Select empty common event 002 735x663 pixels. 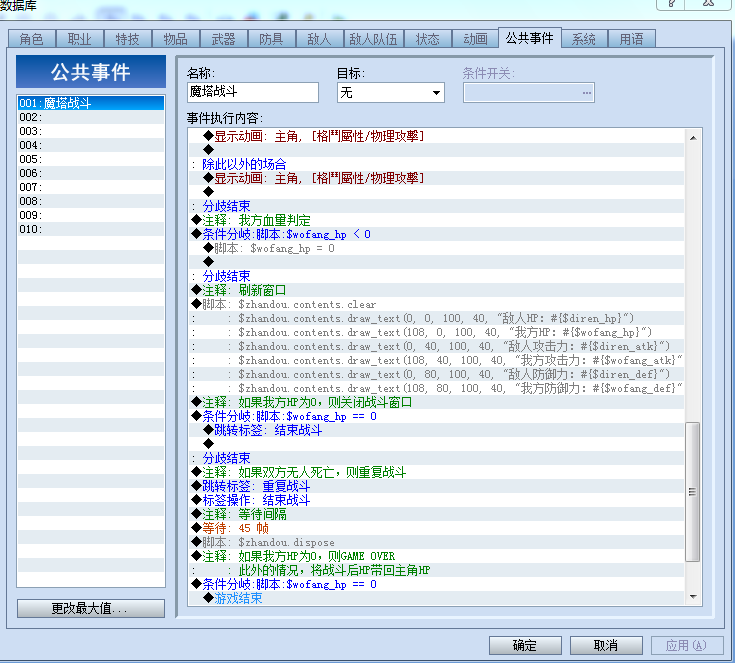coord(91,117)
